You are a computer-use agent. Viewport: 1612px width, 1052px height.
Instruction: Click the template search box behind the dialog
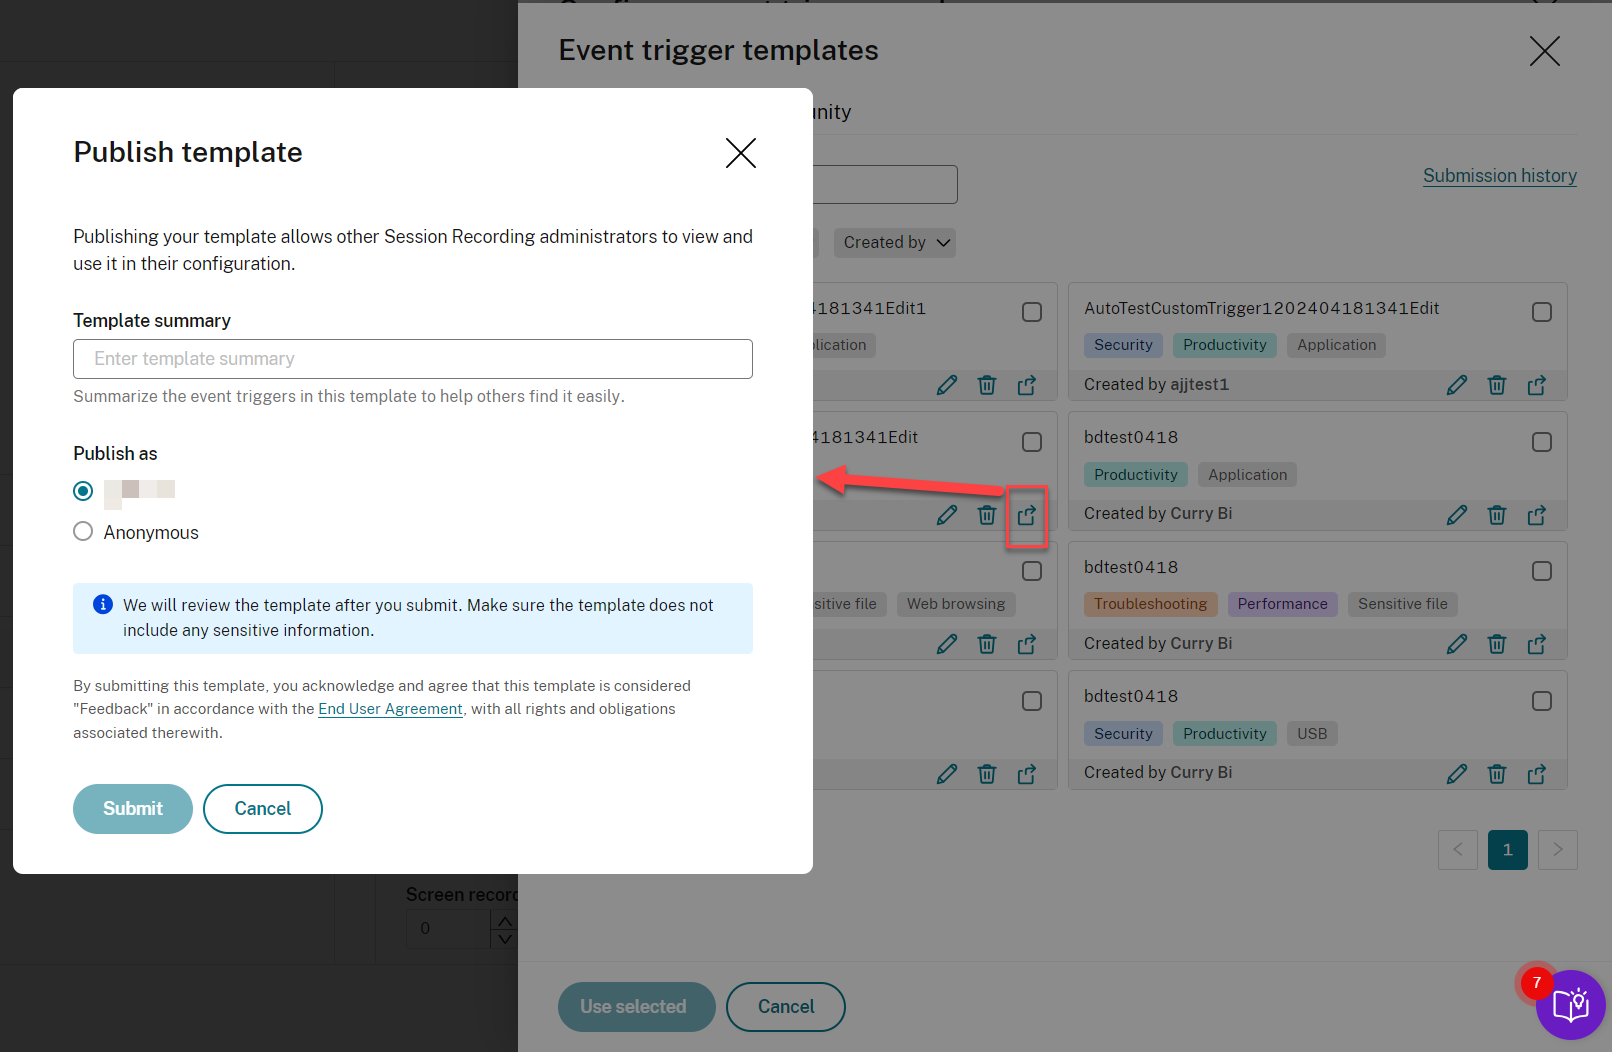click(x=885, y=185)
